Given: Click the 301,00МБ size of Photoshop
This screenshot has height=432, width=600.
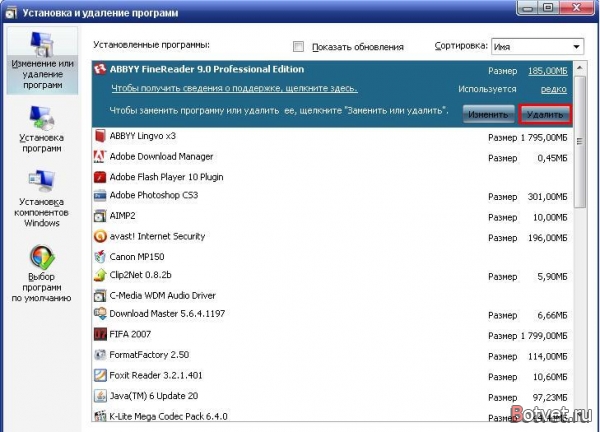Looking at the screenshot, I should click(x=548, y=197).
